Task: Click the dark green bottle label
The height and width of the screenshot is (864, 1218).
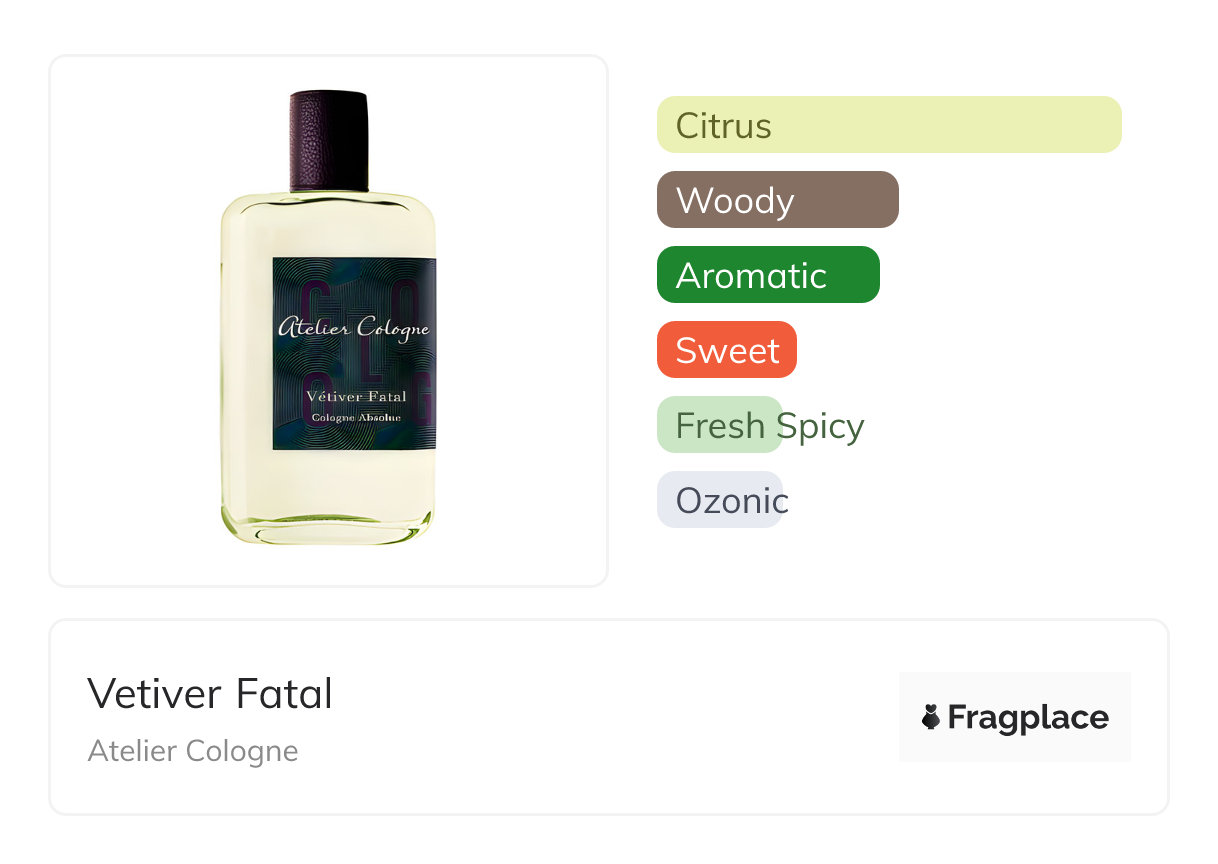Action: (354, 354)
